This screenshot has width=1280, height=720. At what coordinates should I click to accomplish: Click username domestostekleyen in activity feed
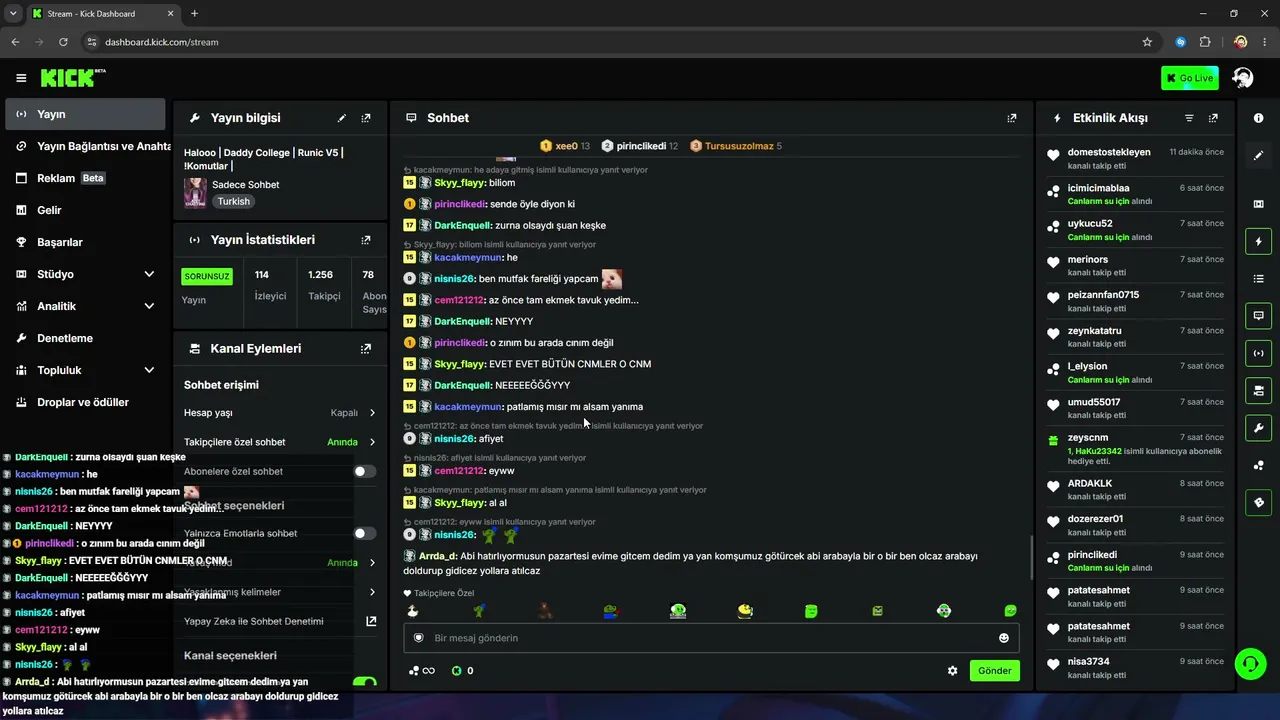click(1109, 152)
